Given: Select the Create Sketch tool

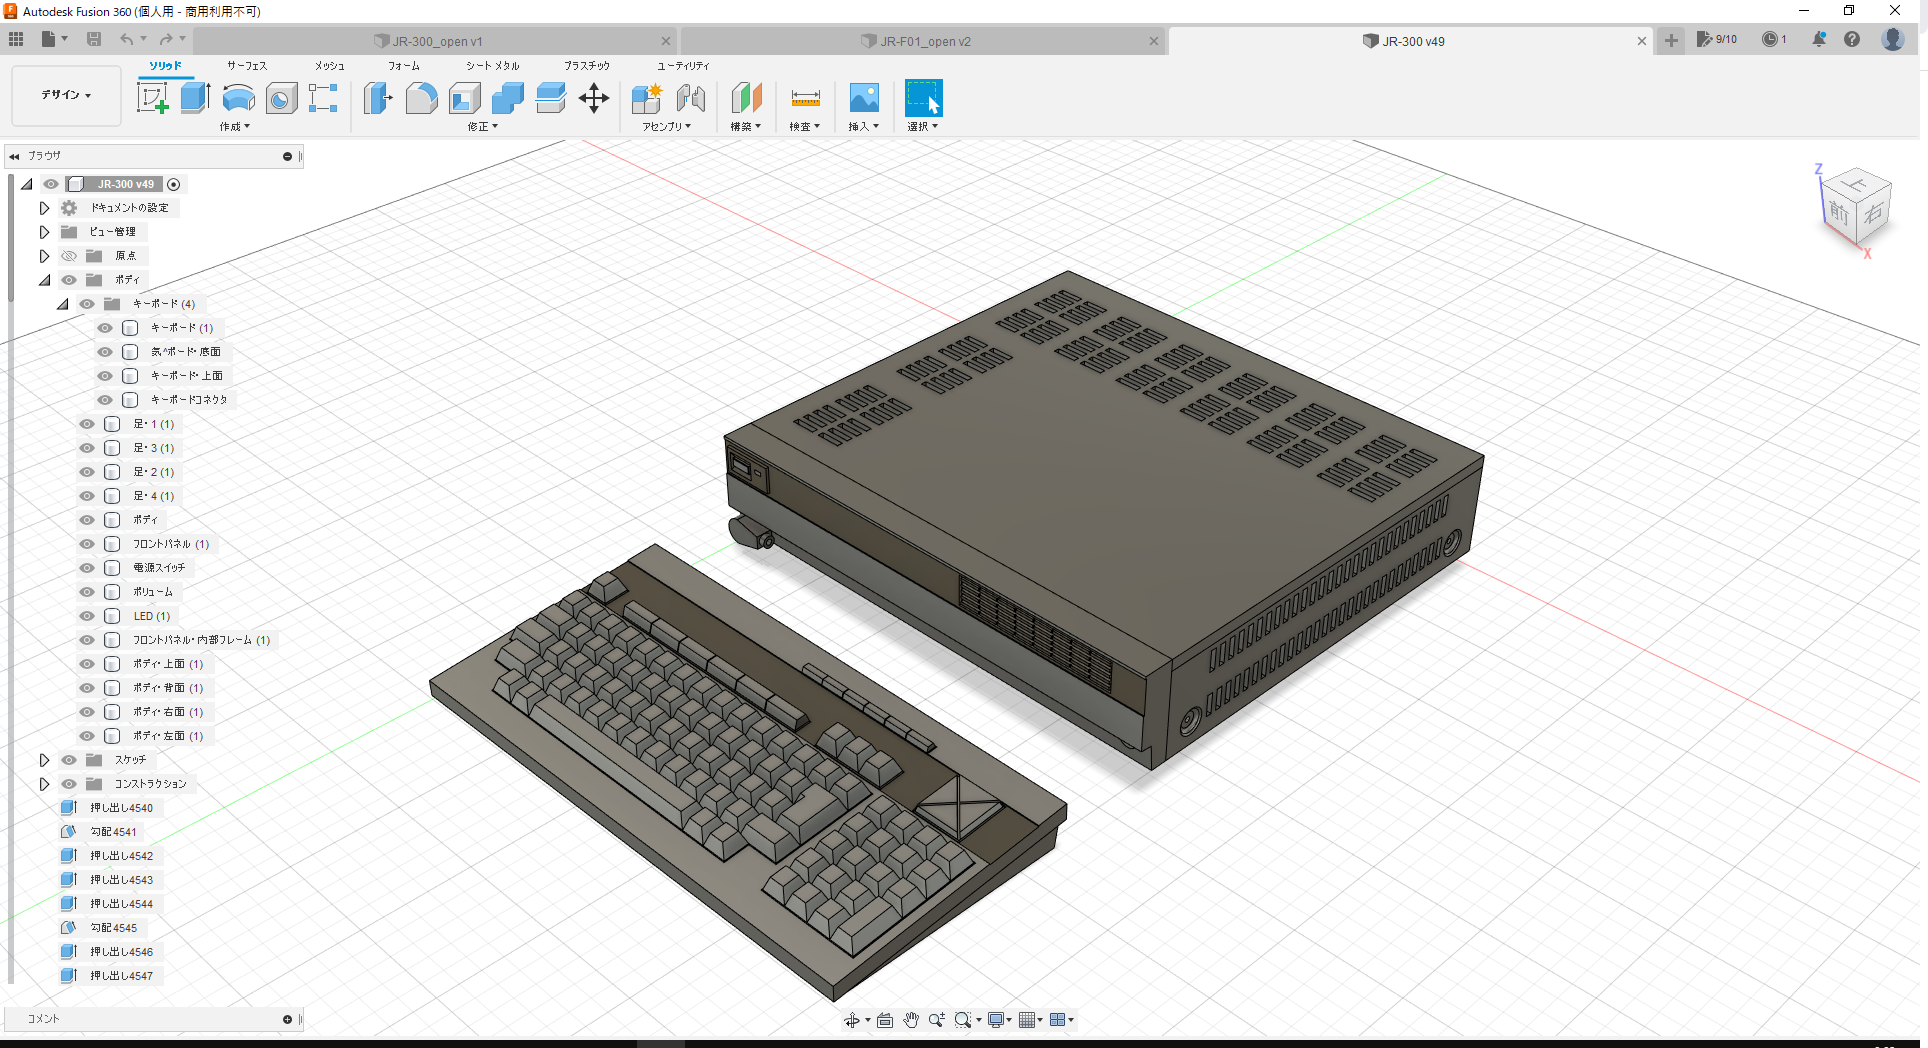Looking at the screenshot, I should click(x=153, y=97).
